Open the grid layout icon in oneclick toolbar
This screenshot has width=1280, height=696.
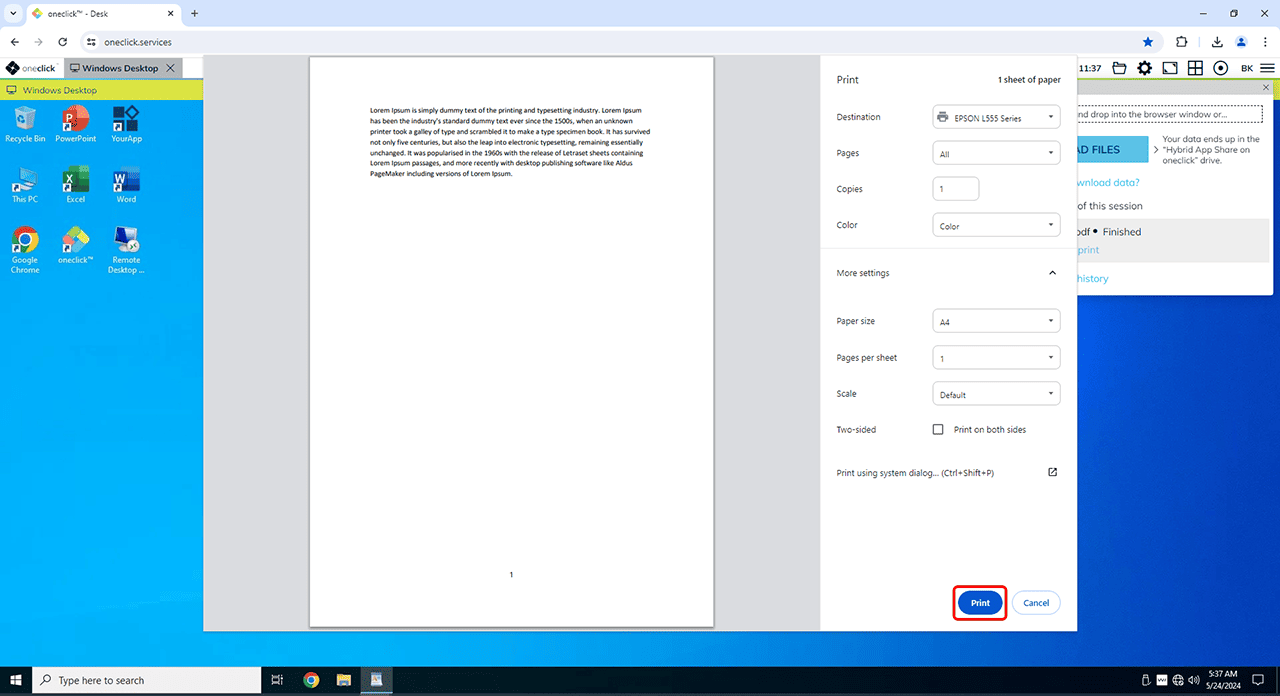click(1195, 68)
